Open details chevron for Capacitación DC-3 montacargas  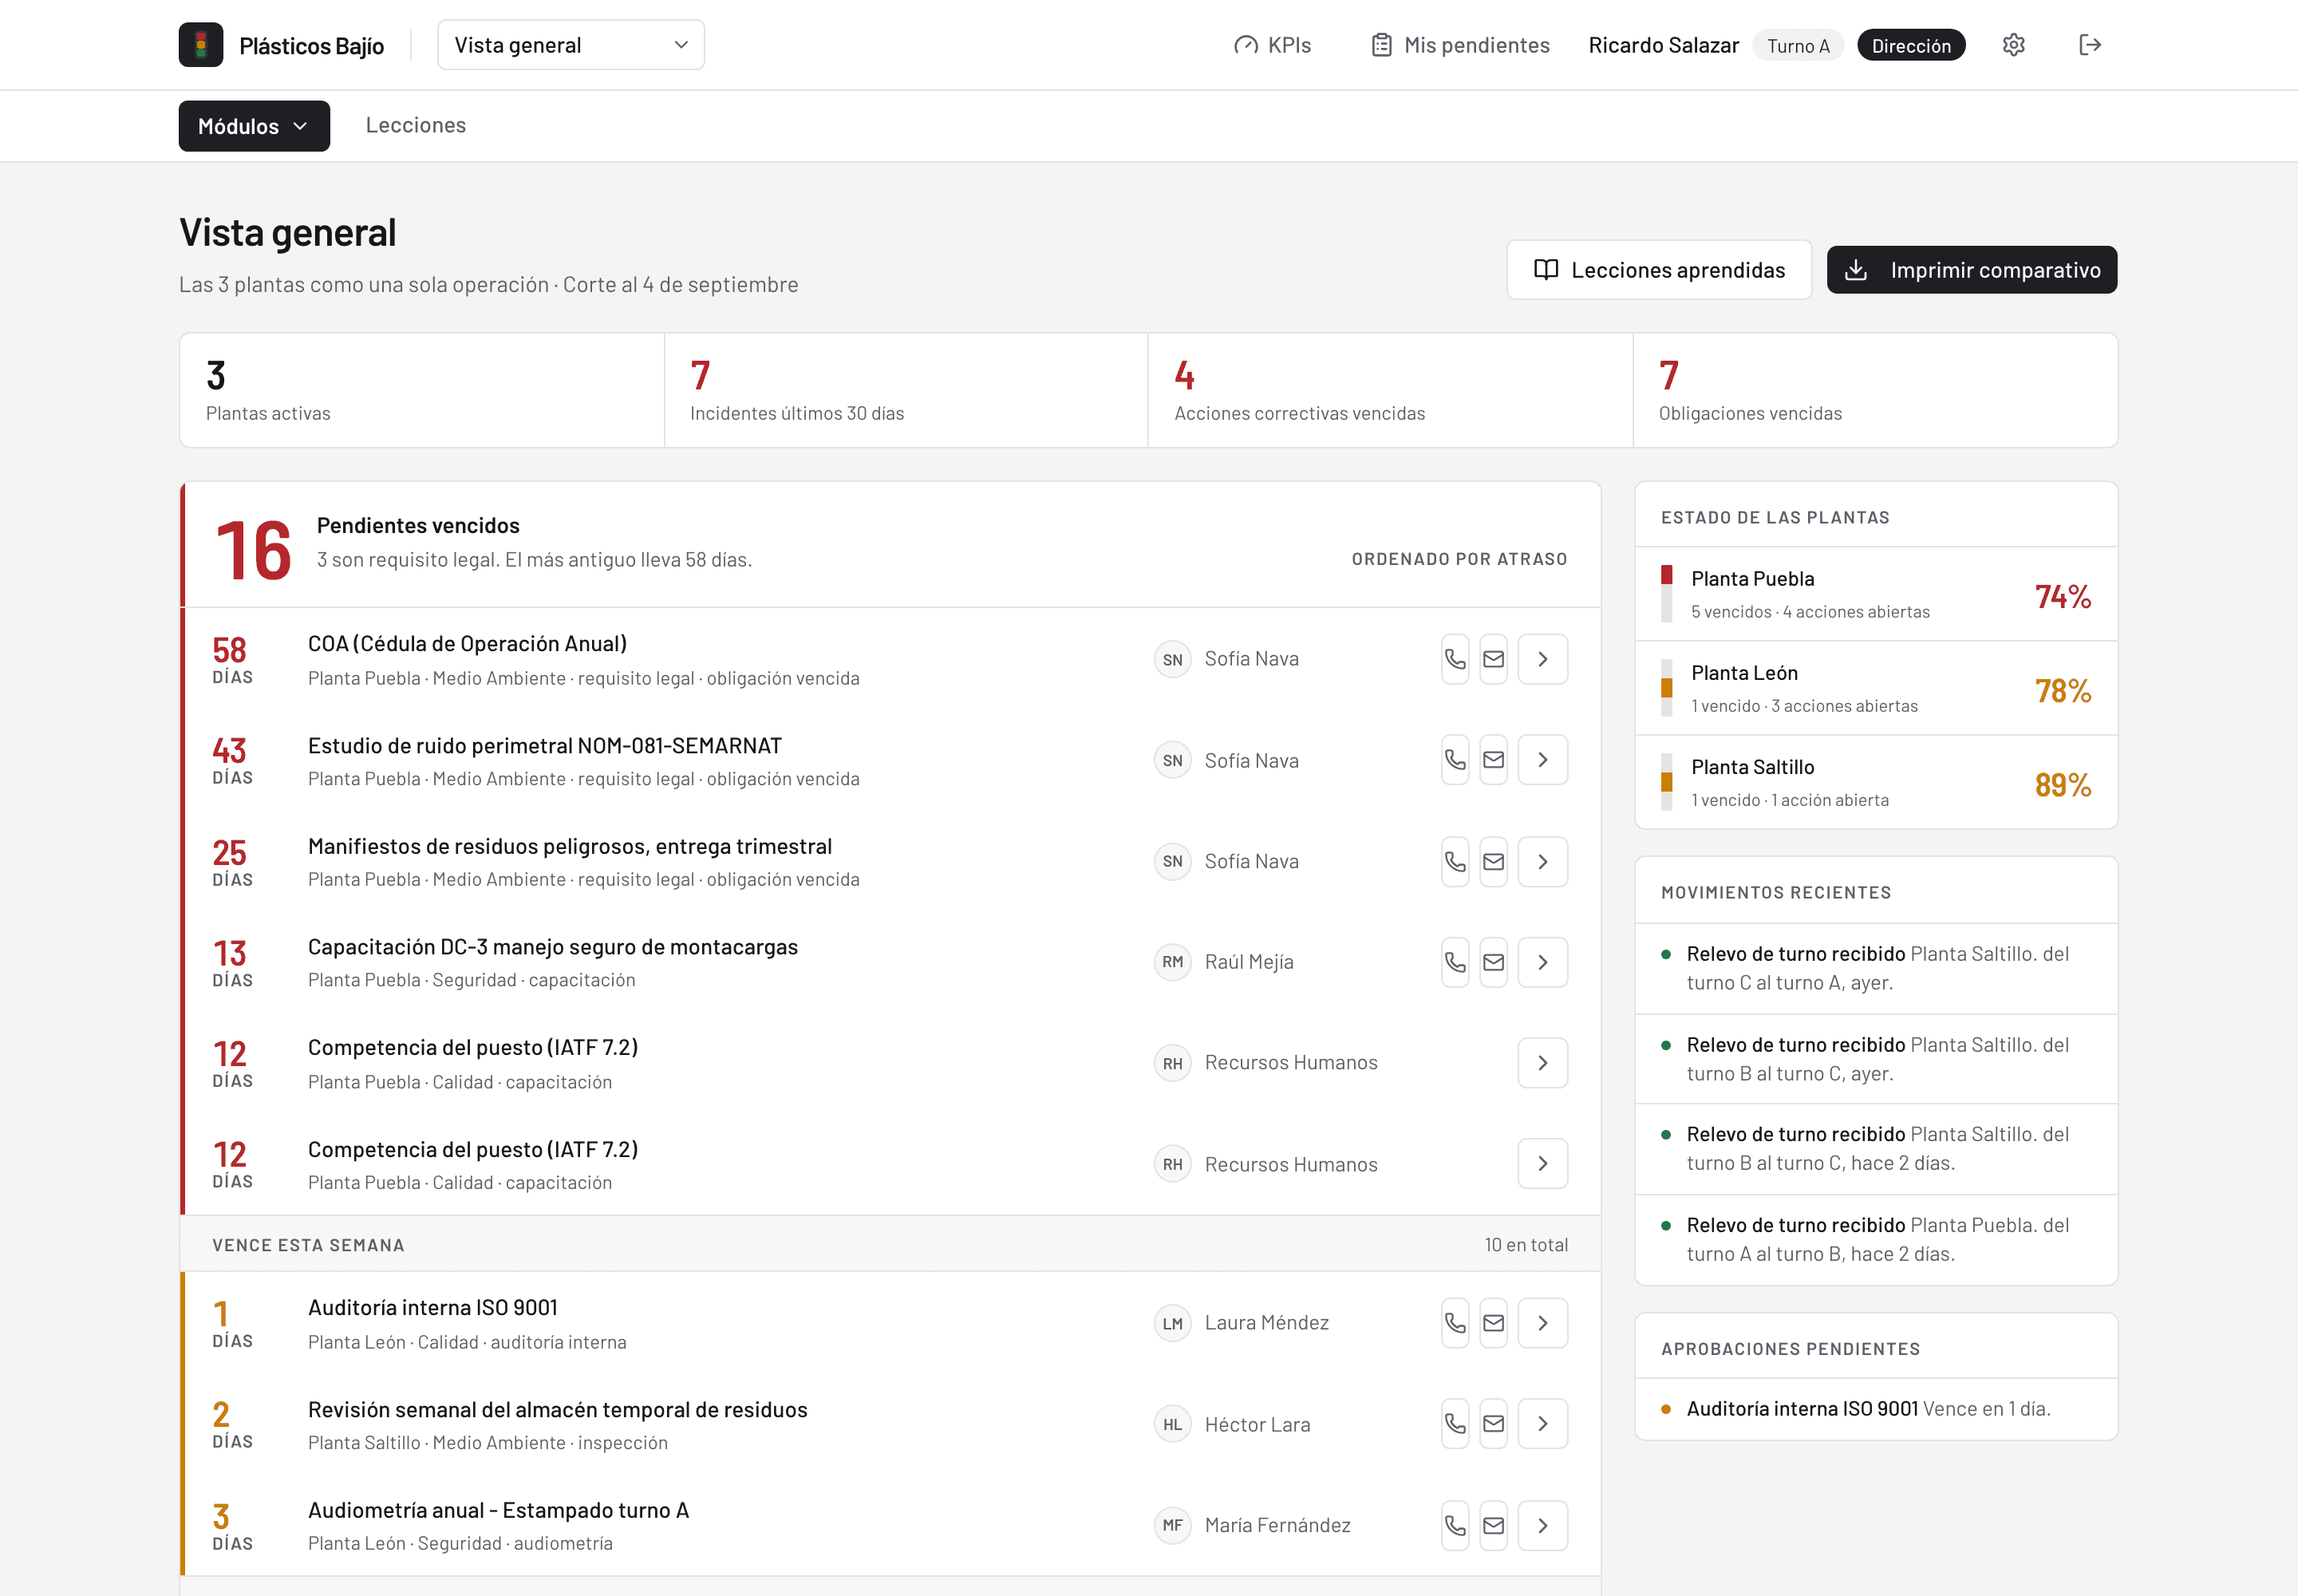[1543, 962]
